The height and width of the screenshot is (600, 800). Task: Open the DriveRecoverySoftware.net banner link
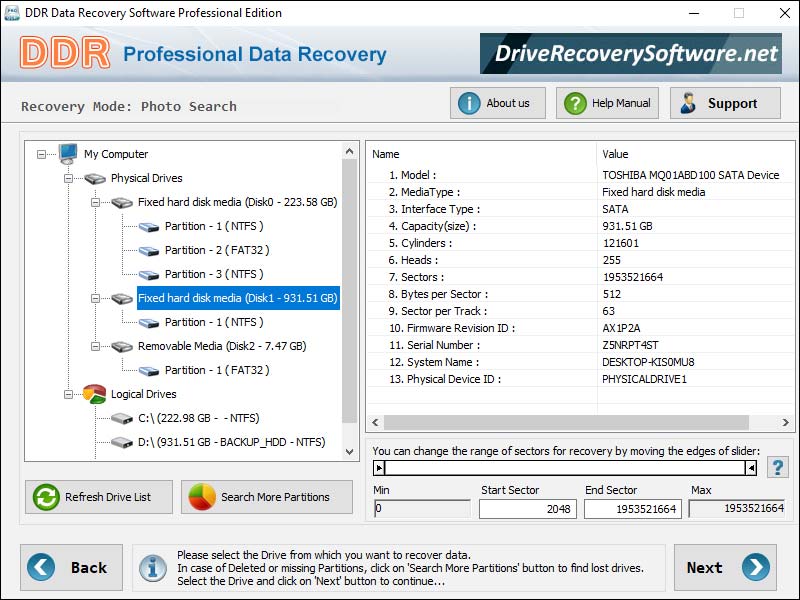pos(631,54)
